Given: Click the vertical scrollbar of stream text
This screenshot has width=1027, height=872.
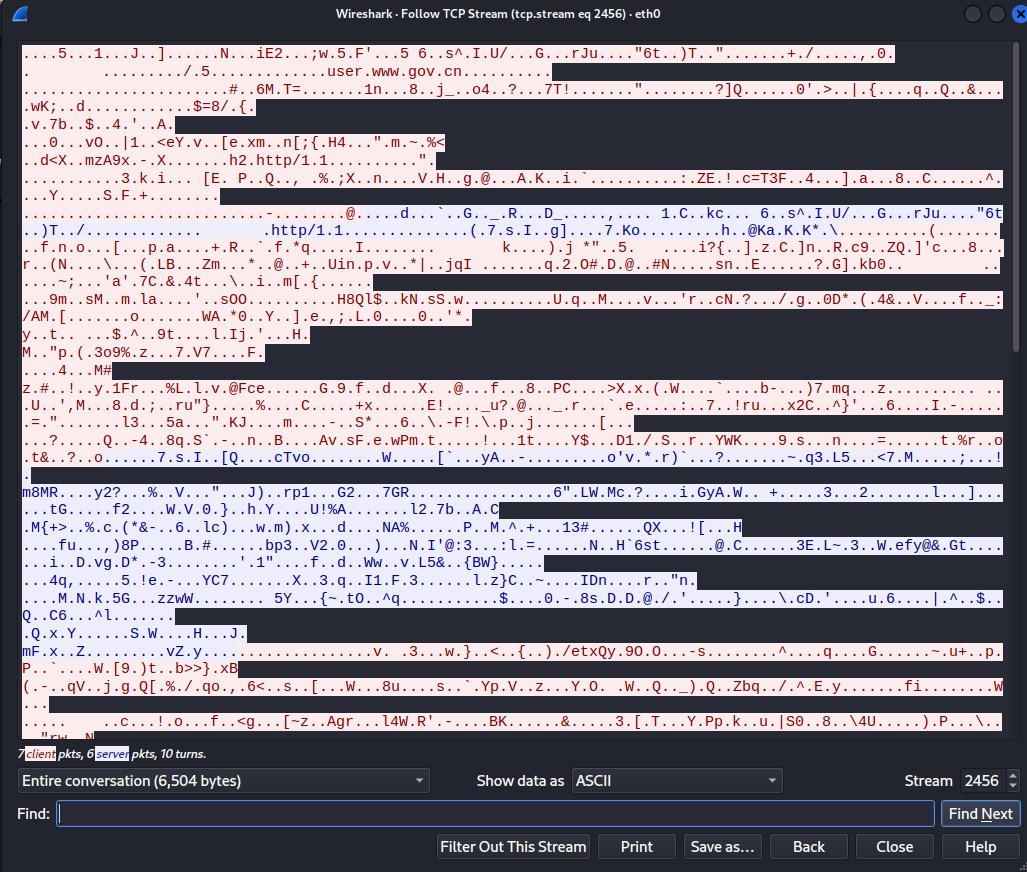Looking at the screenshot, I should point(1016,197).
